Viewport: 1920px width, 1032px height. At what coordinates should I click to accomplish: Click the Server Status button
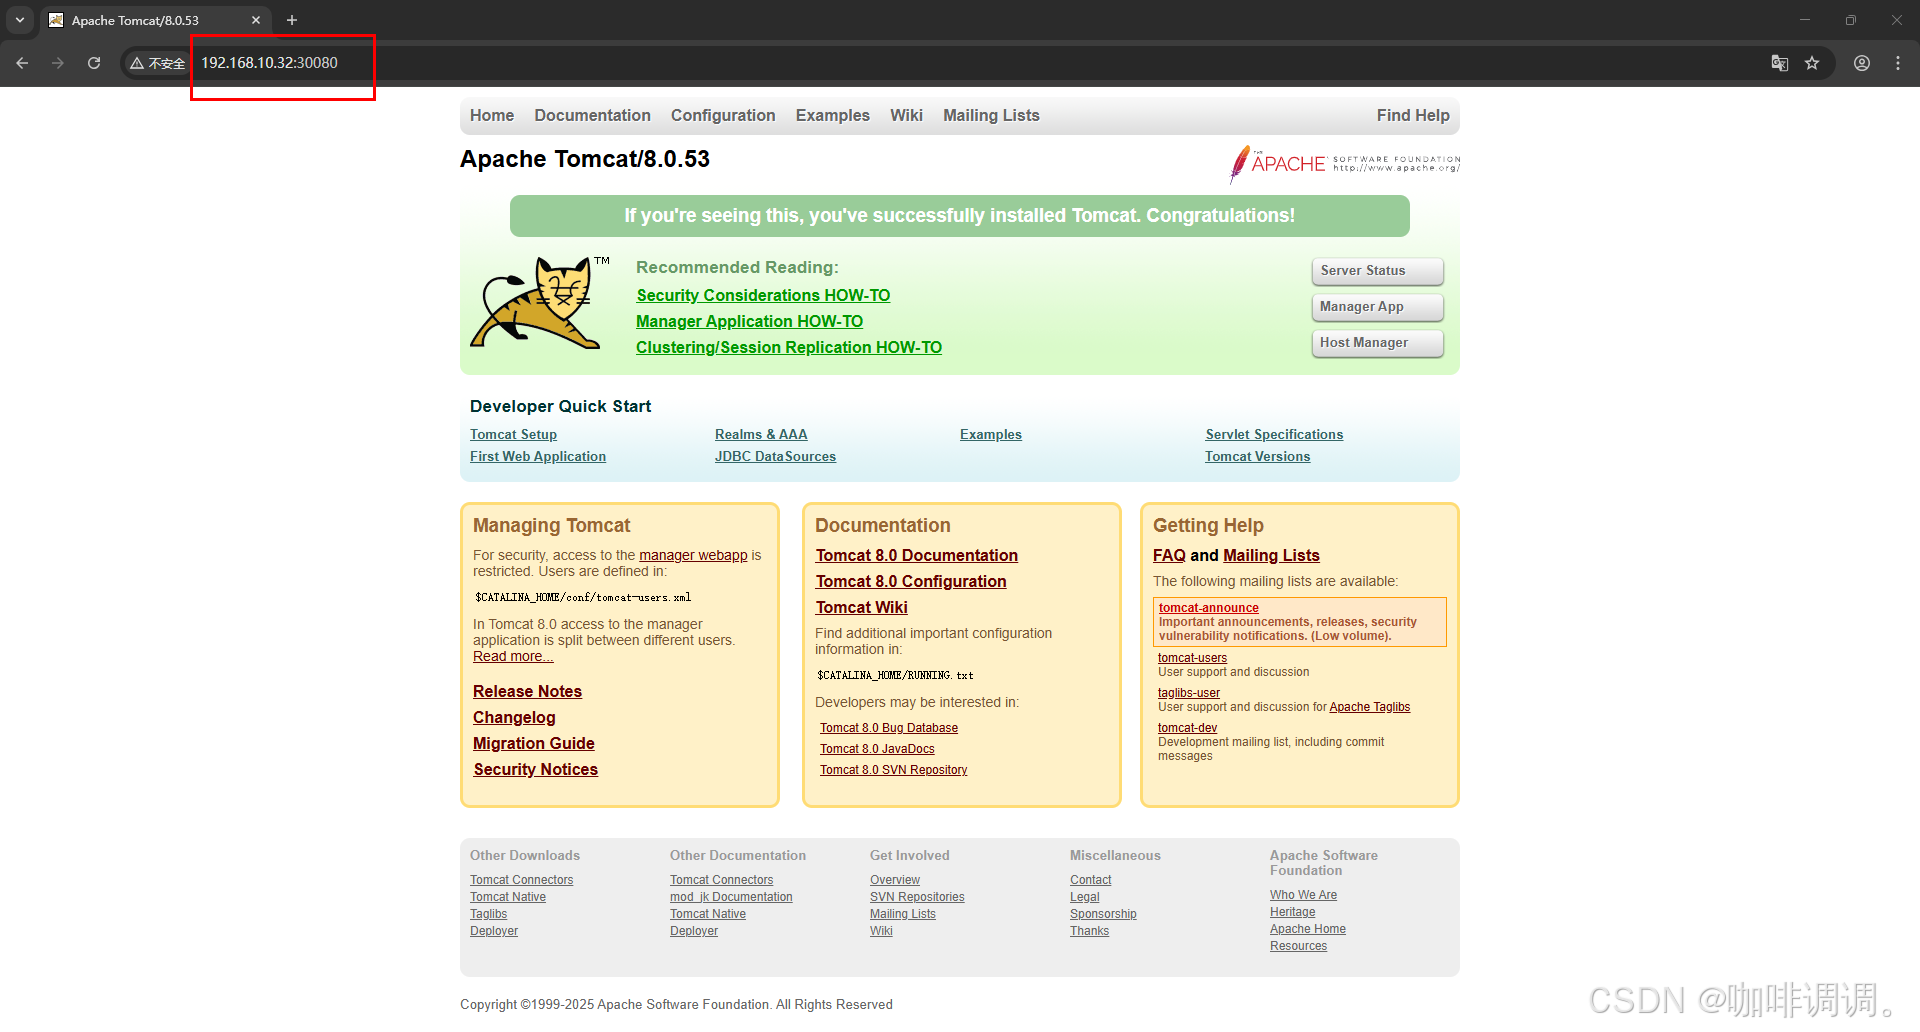click(1377, 271)
